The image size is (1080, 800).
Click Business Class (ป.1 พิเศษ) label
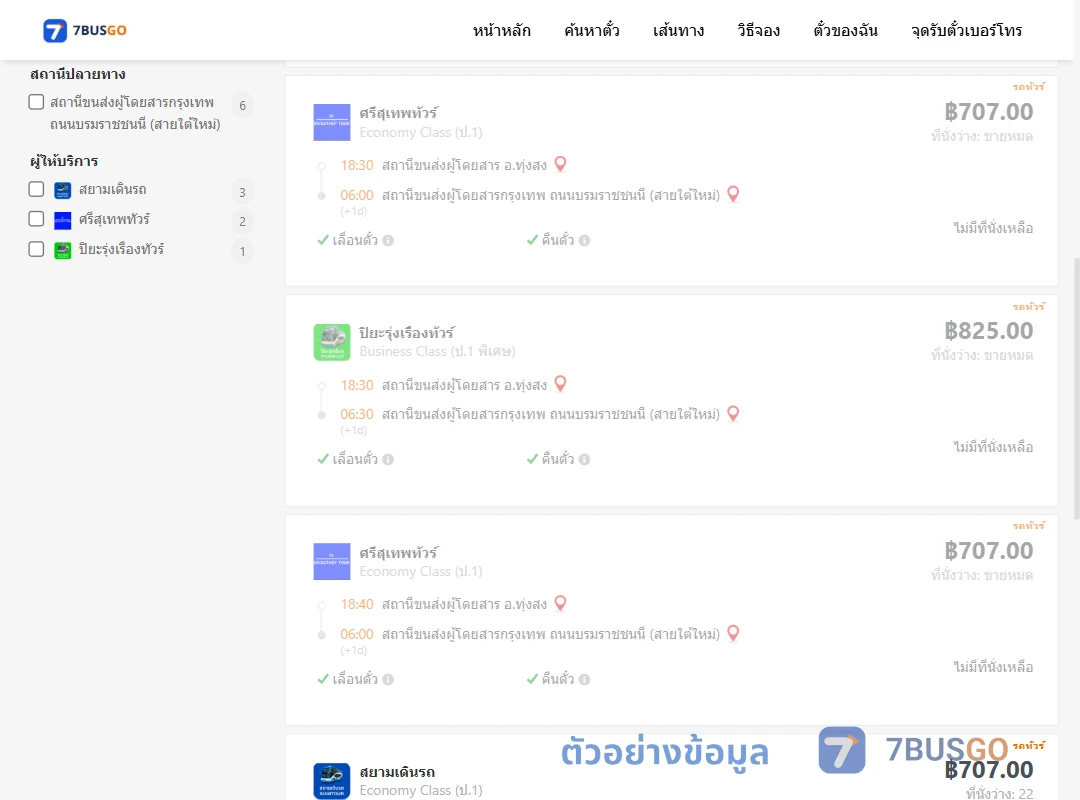click(437, 351)
